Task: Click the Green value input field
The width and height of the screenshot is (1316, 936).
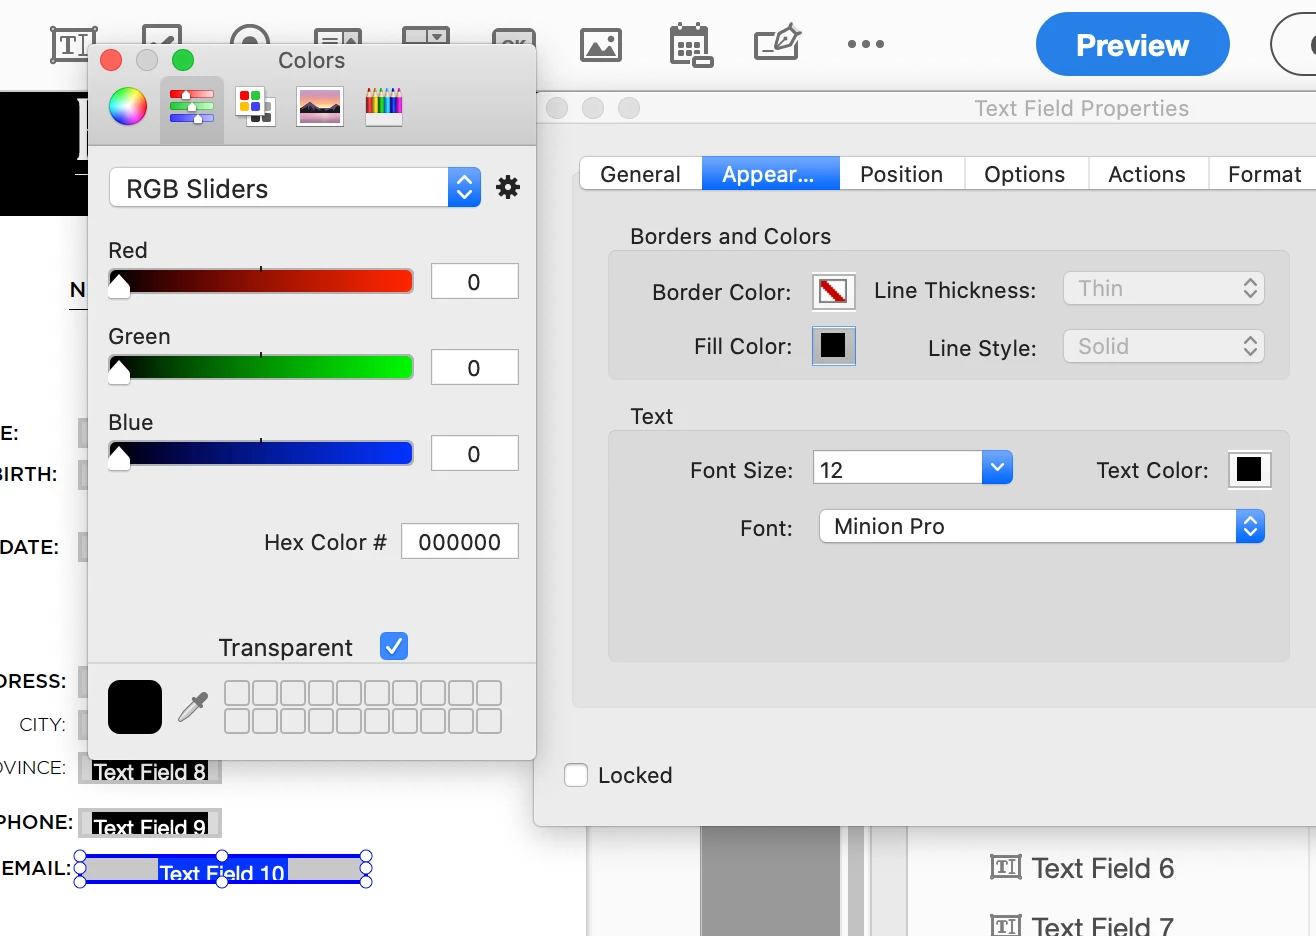Action: coord(475,367)
